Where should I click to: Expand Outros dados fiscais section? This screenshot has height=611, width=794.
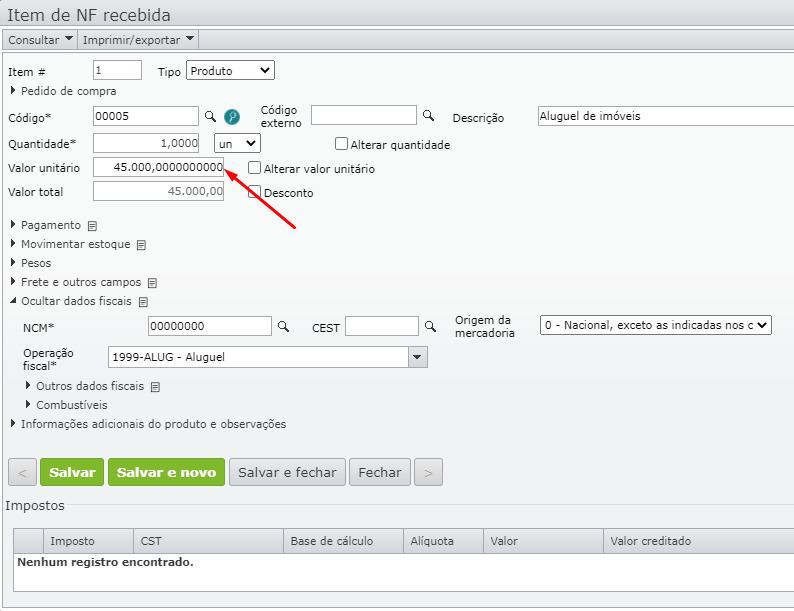[x=85, y=386]
